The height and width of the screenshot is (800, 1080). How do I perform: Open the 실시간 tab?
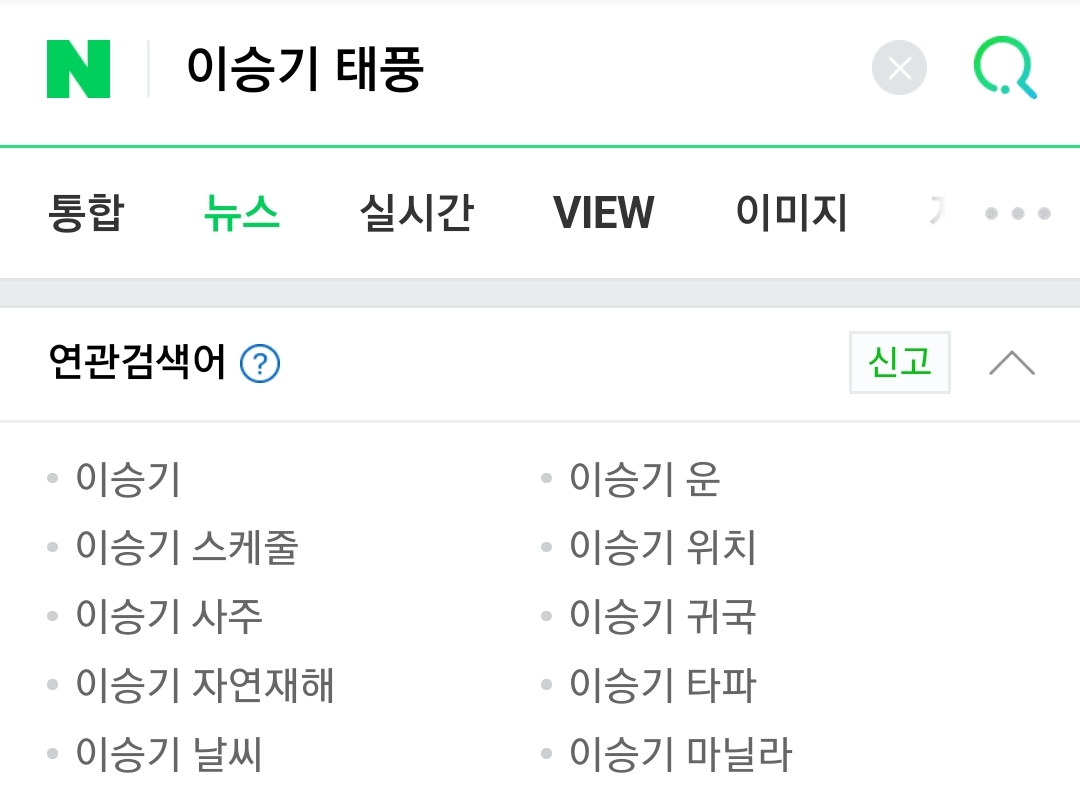(x=417, y=213)
